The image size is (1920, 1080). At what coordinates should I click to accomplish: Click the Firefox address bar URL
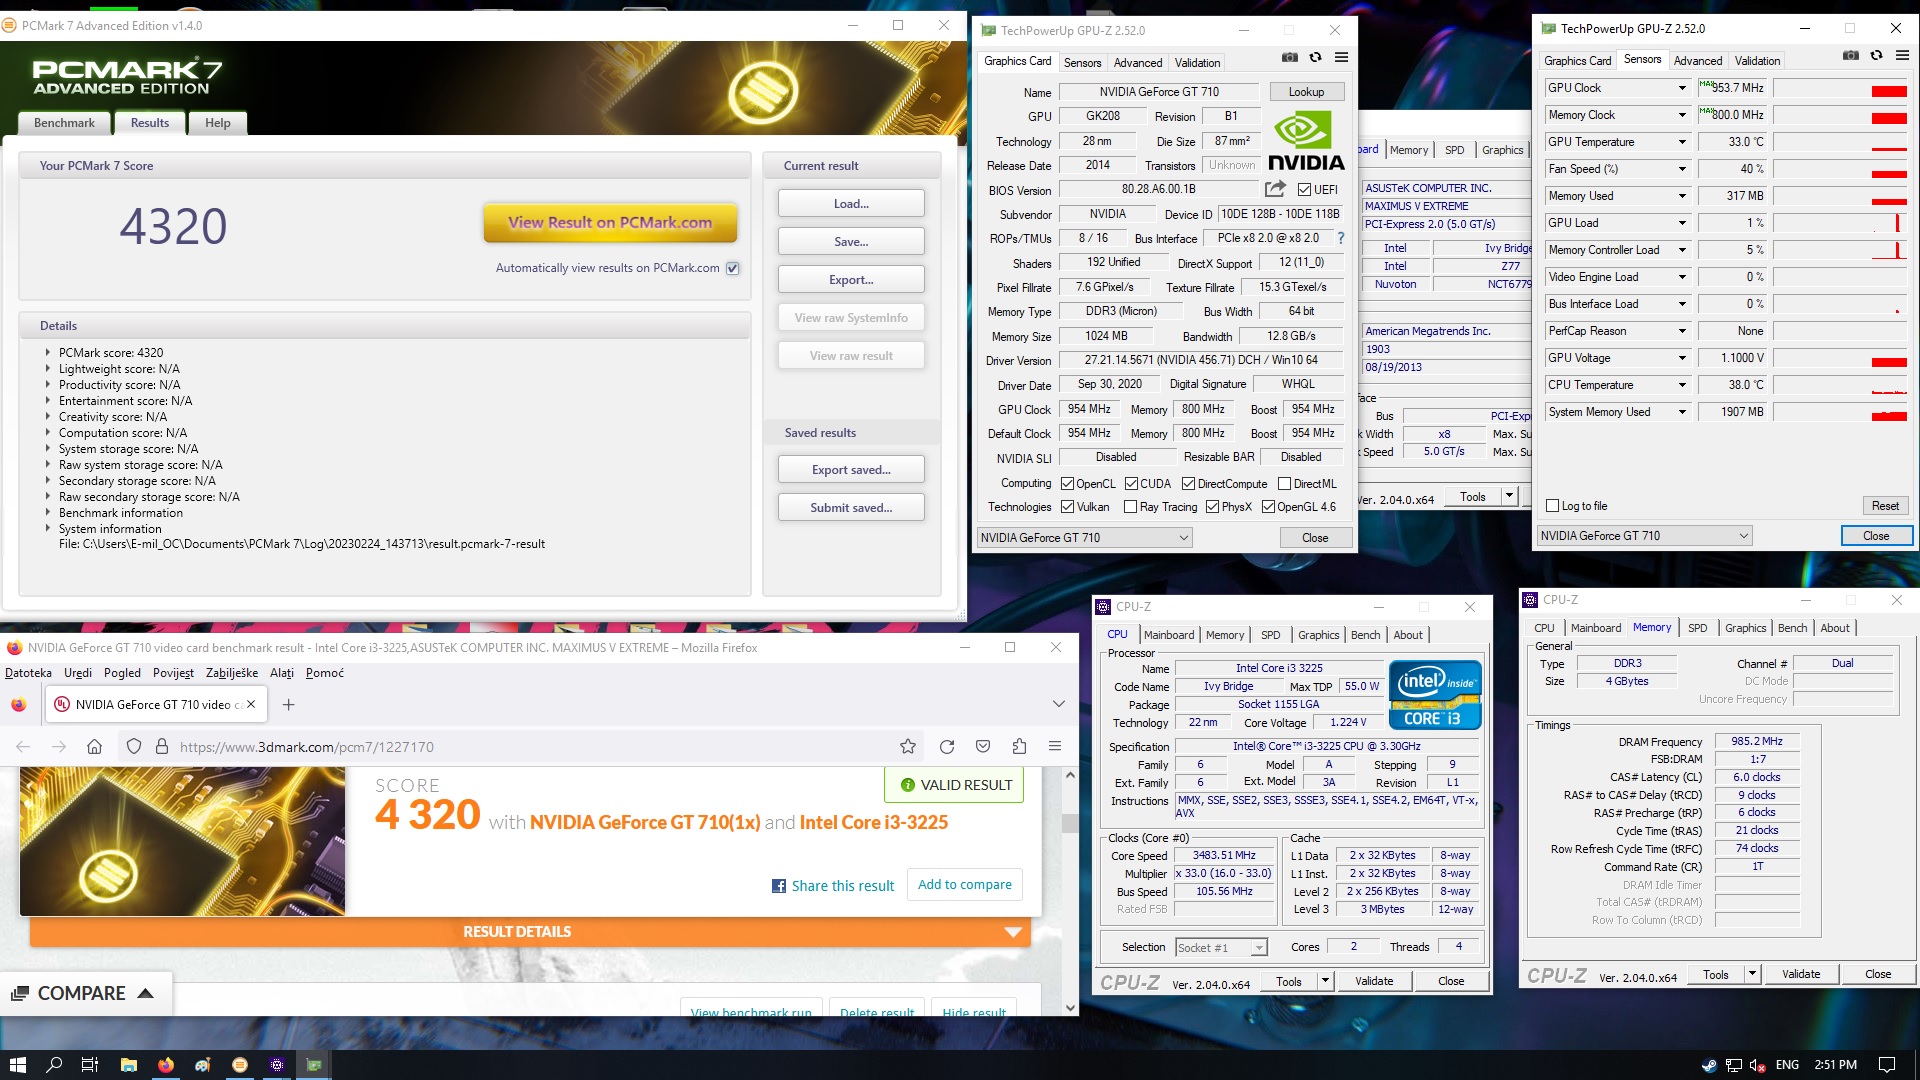[x=307, y=747]
